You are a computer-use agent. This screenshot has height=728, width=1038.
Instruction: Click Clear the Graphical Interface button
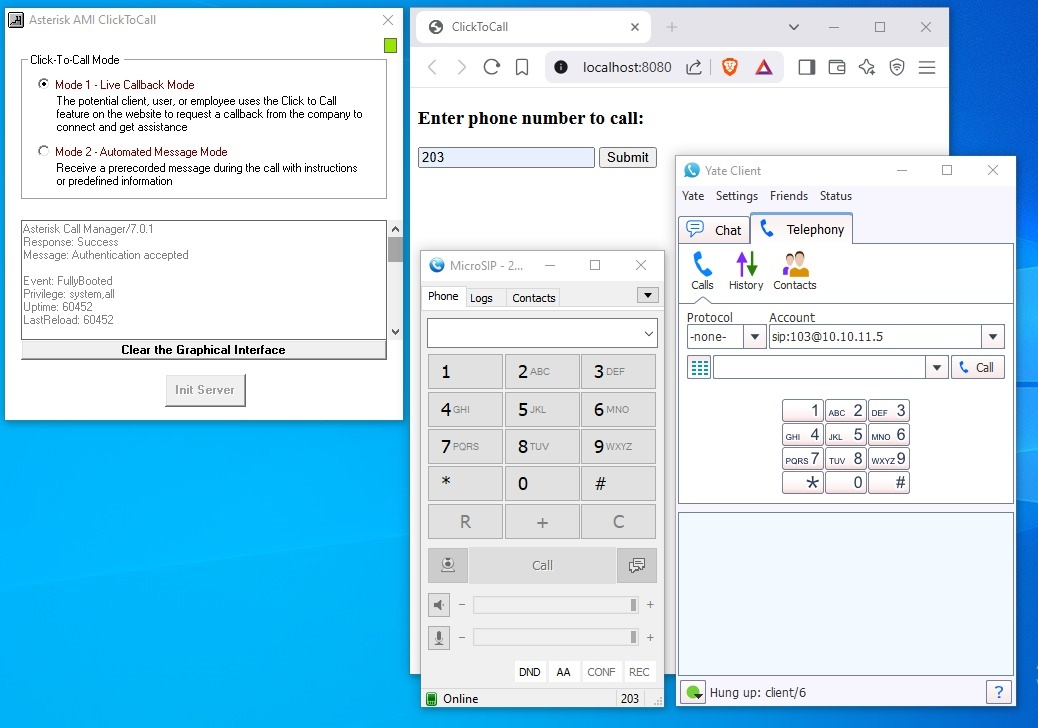(203, 350)
